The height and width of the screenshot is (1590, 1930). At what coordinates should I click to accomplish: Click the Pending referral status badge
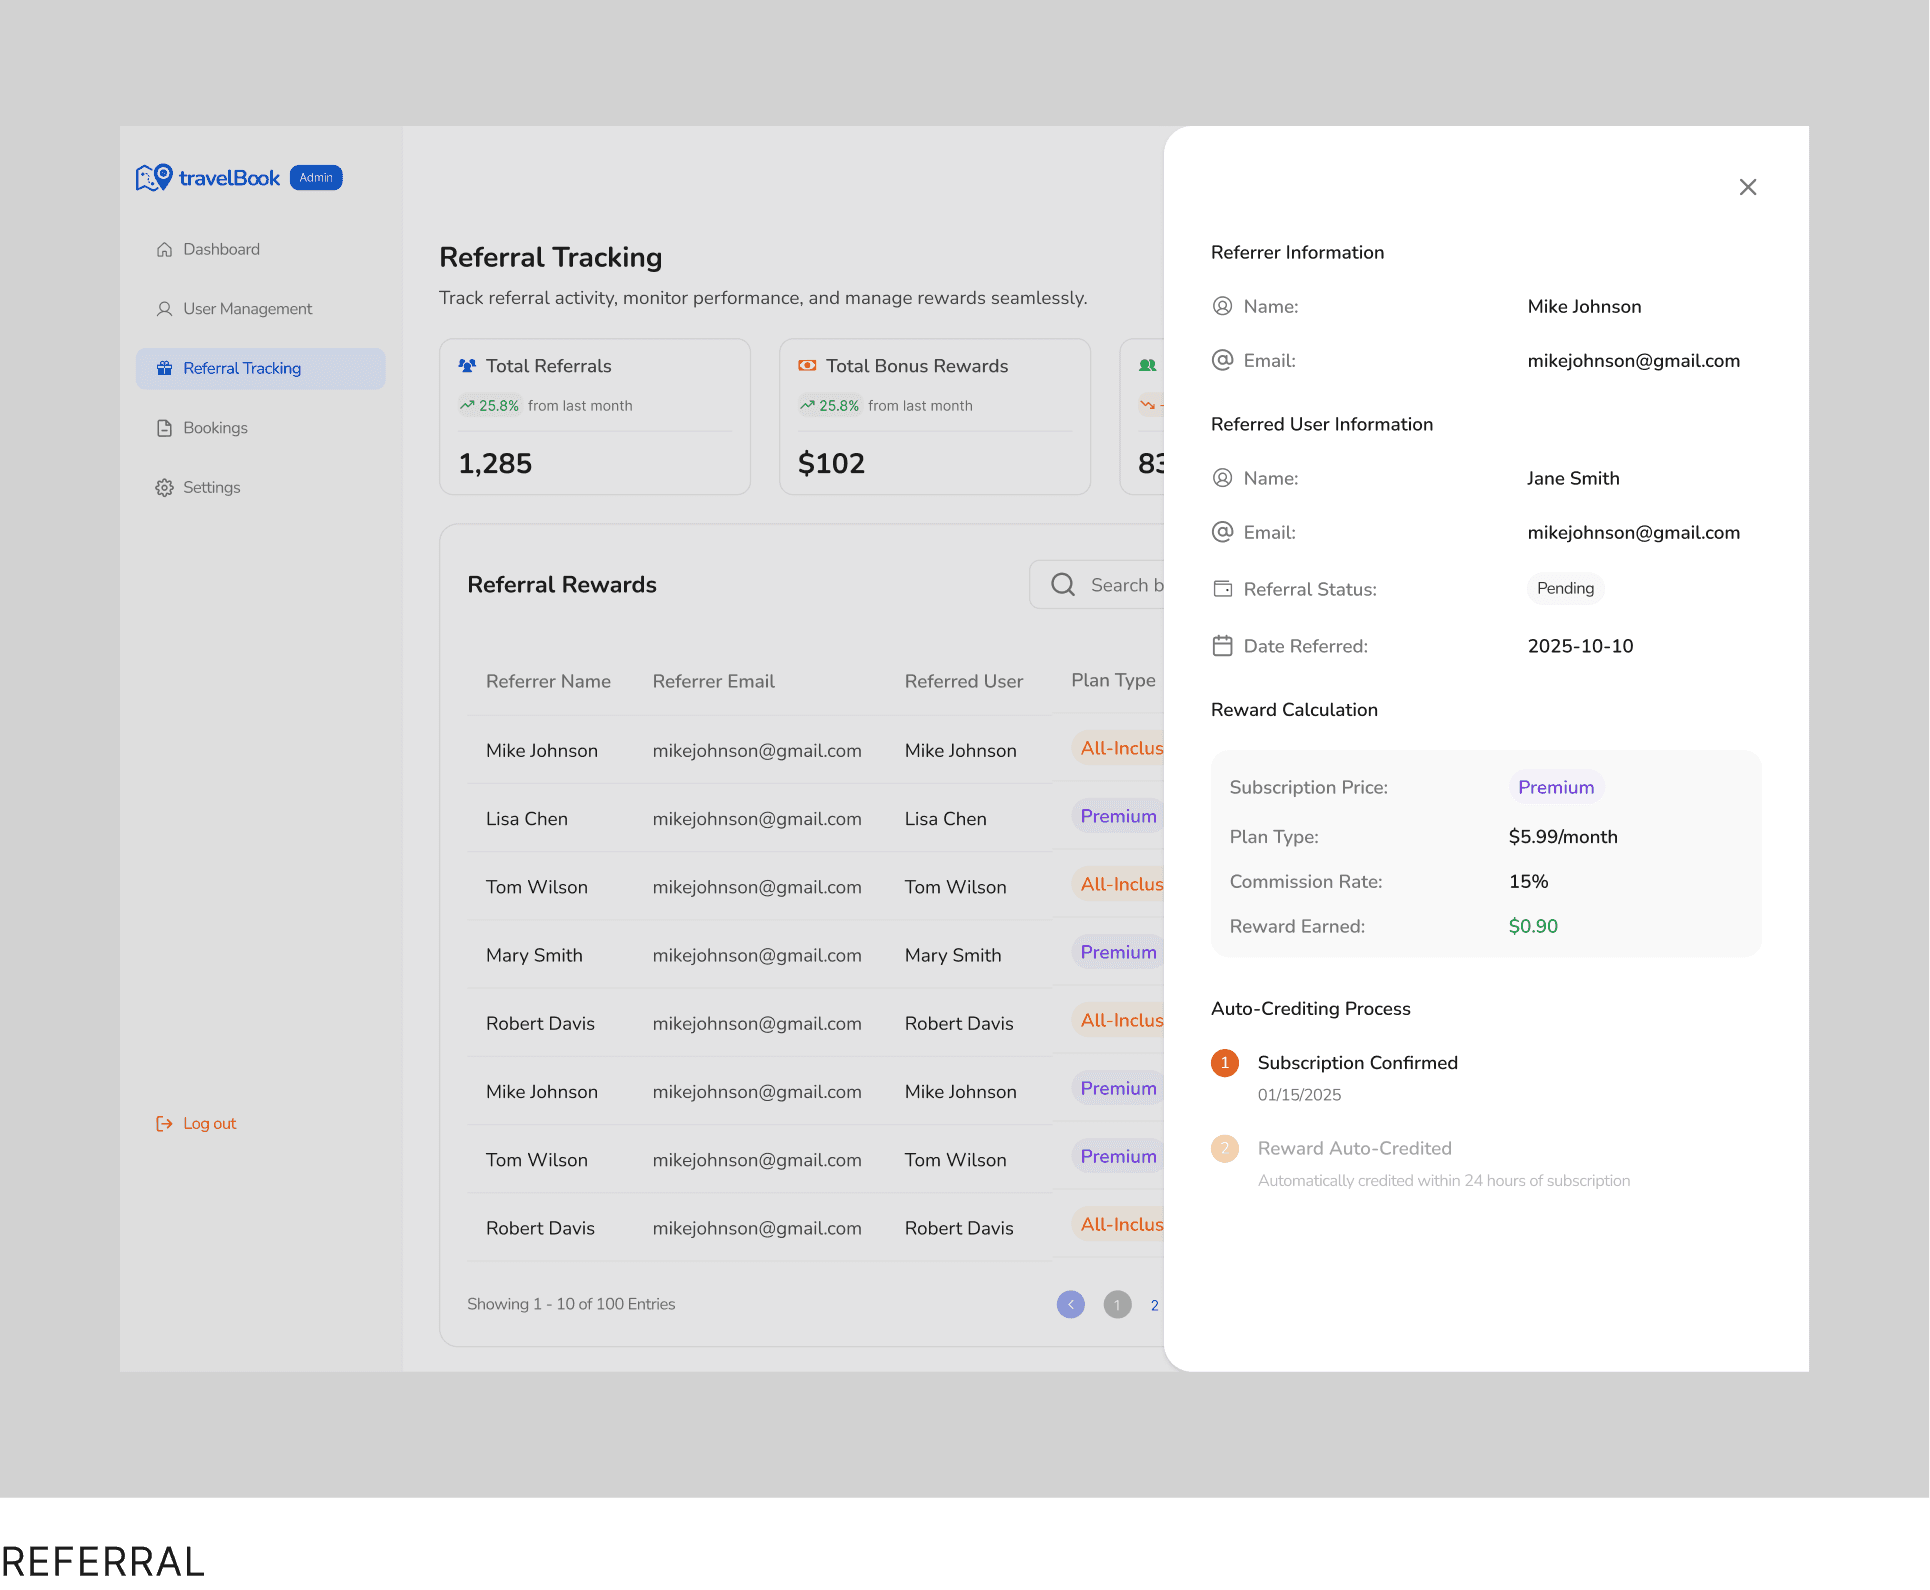[1564, 588]
